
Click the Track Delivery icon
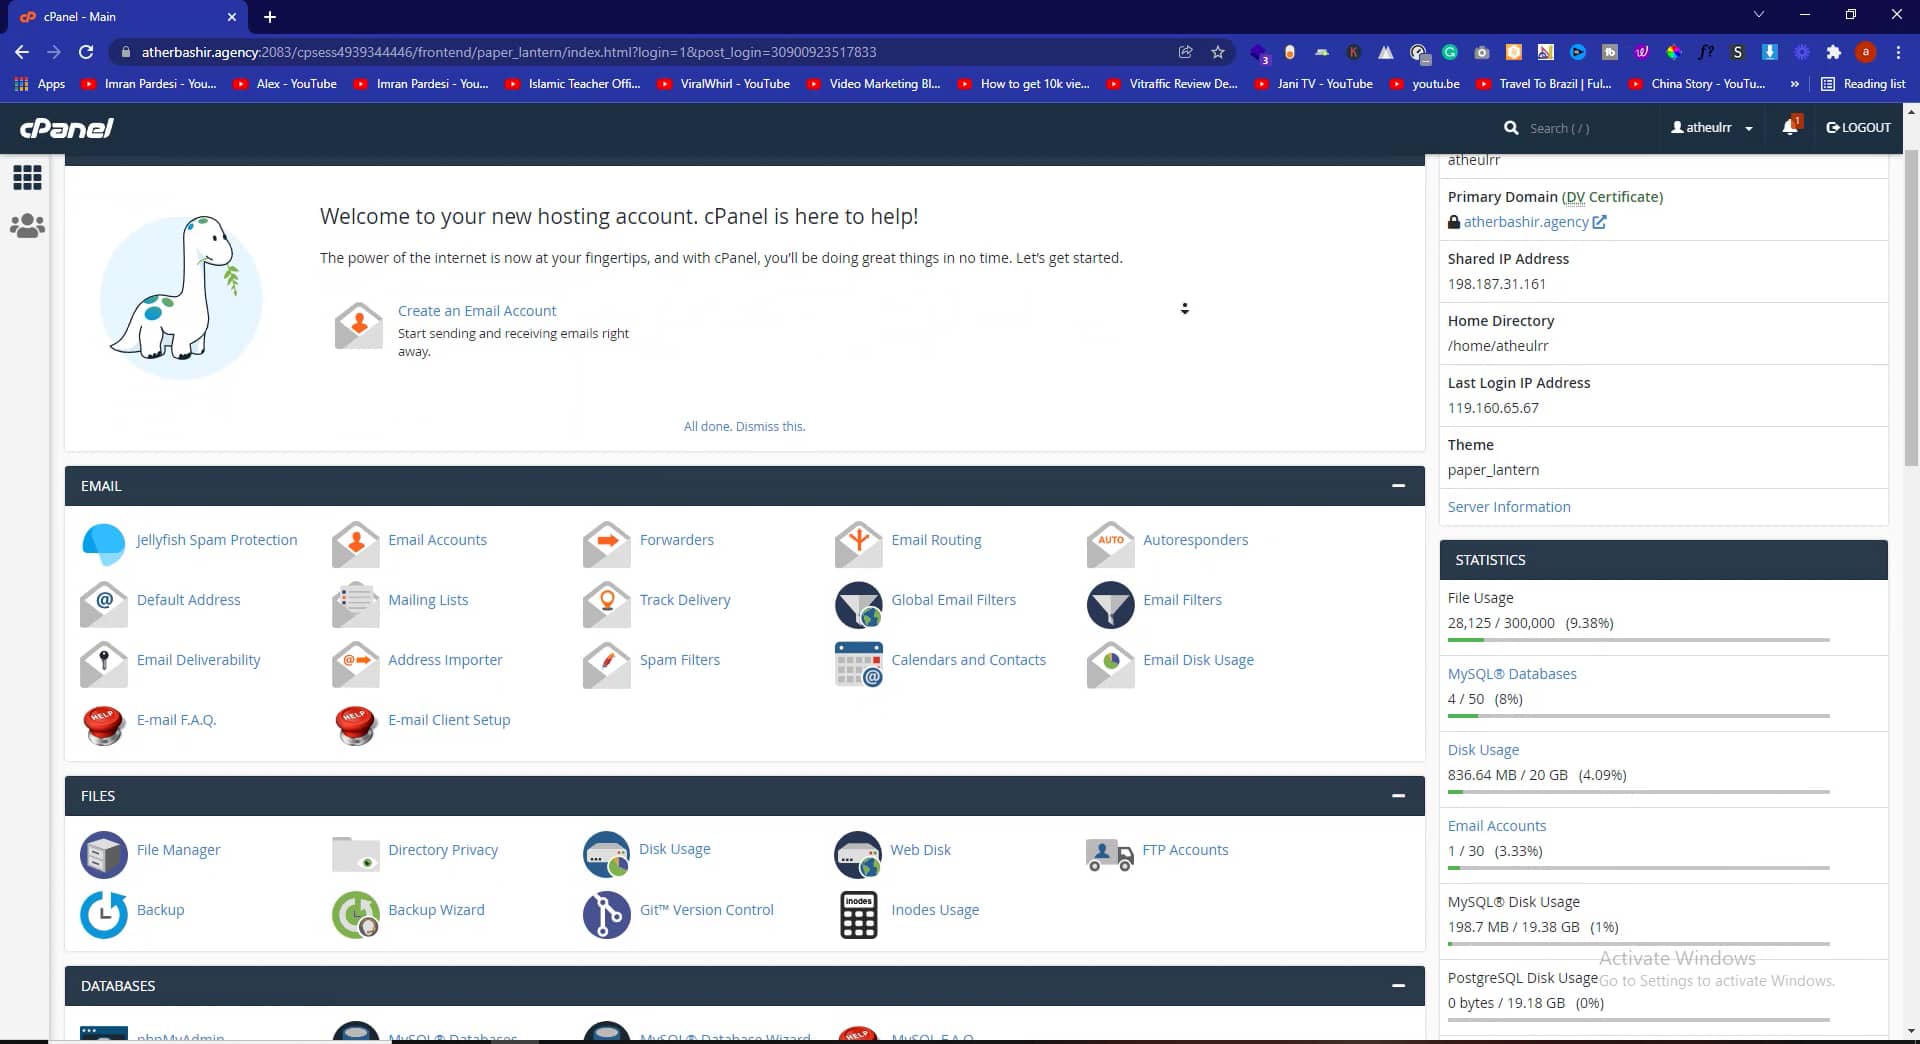tap(607, 604)
